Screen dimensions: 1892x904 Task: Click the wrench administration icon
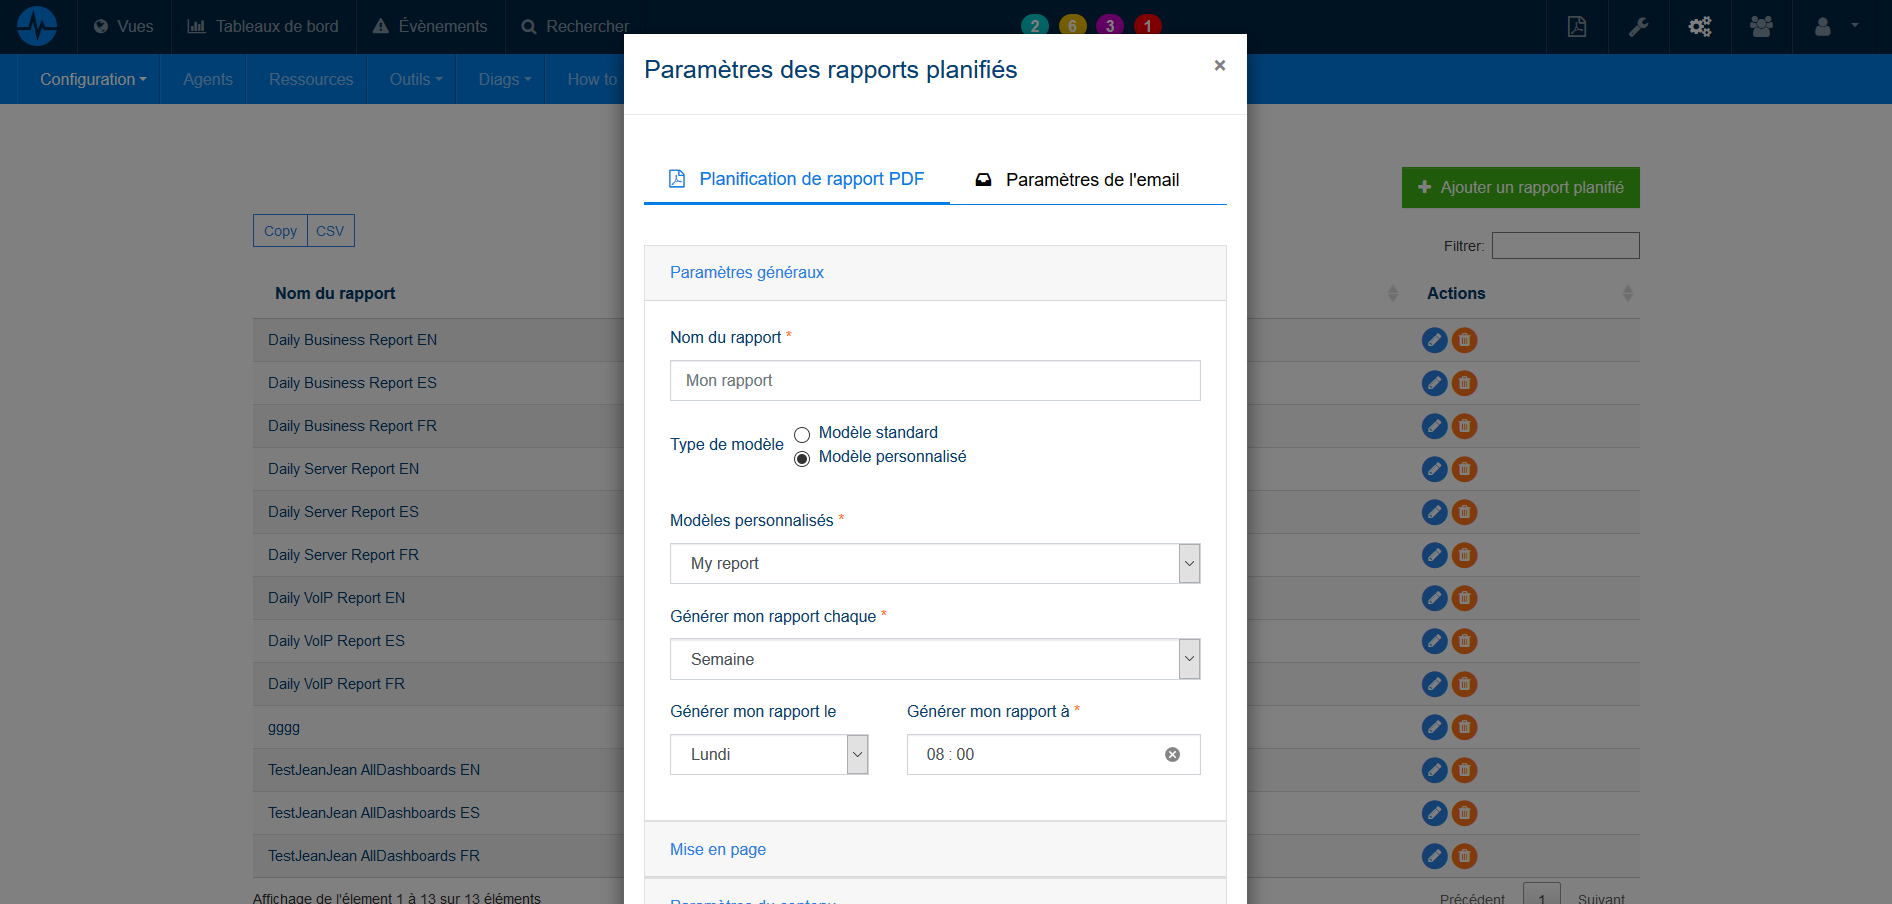click(1638, 27)
